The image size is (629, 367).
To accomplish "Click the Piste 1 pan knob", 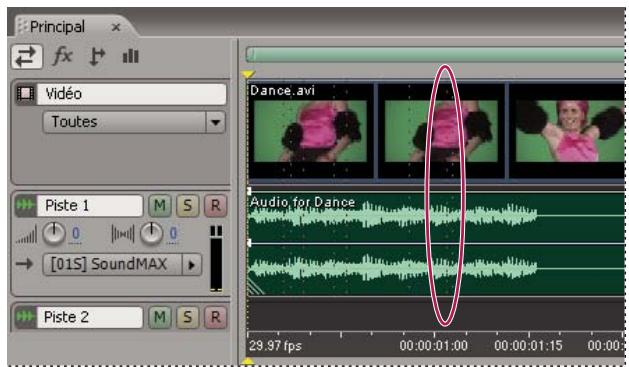I will tap(151, 233).
